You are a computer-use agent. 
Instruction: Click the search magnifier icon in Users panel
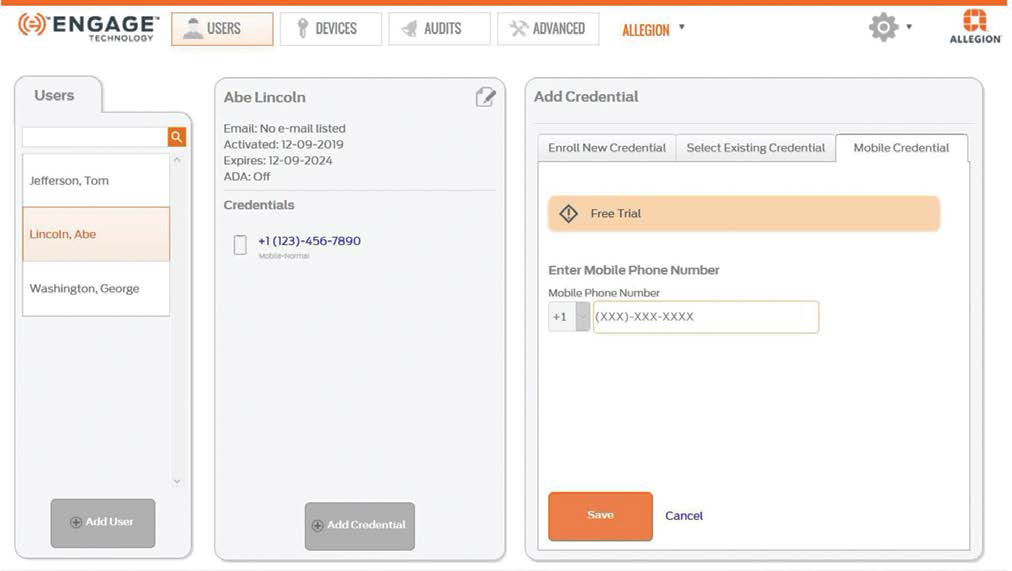(x=177, y=137)
